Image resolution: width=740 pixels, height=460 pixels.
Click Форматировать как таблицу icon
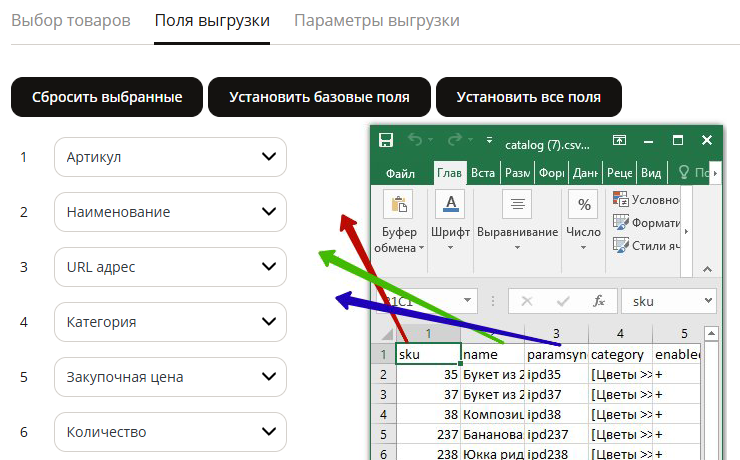coord(621,222)
